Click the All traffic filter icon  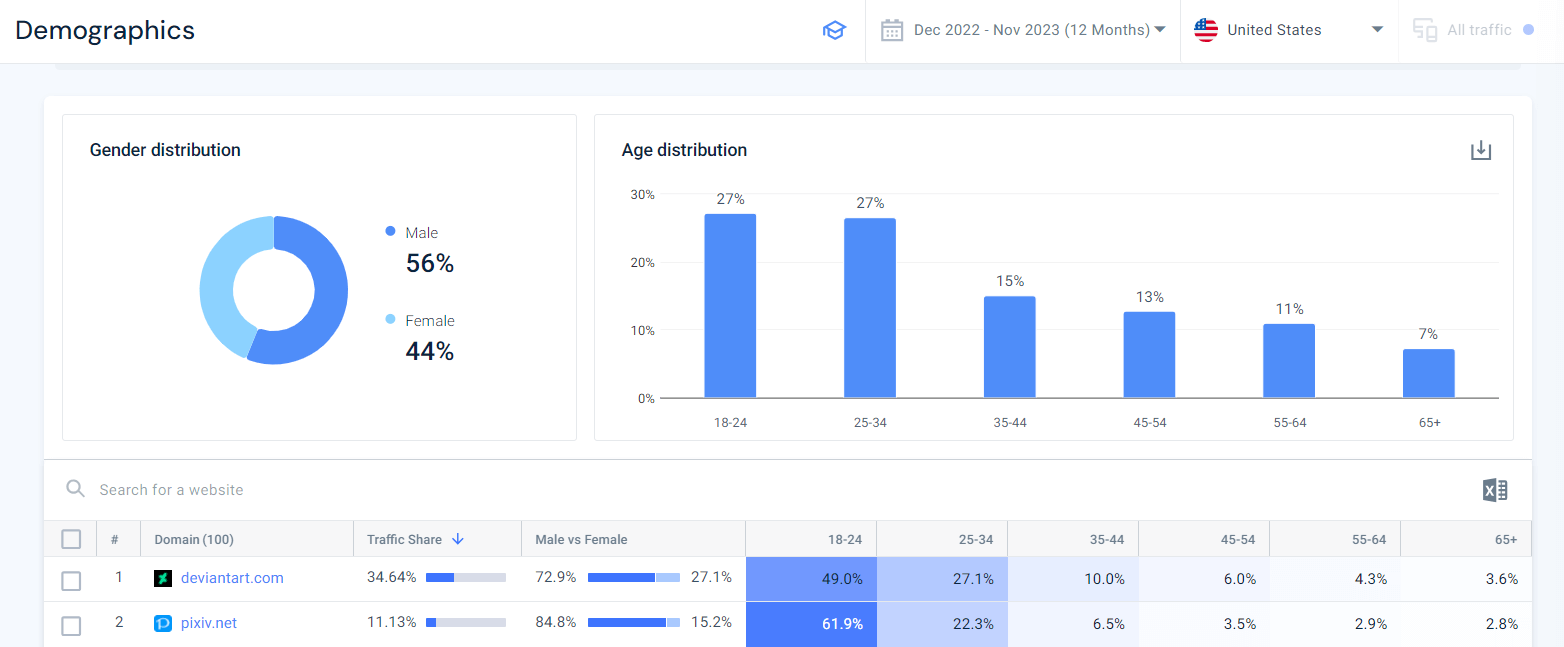pyautogui.click(x=1424, y=30)
